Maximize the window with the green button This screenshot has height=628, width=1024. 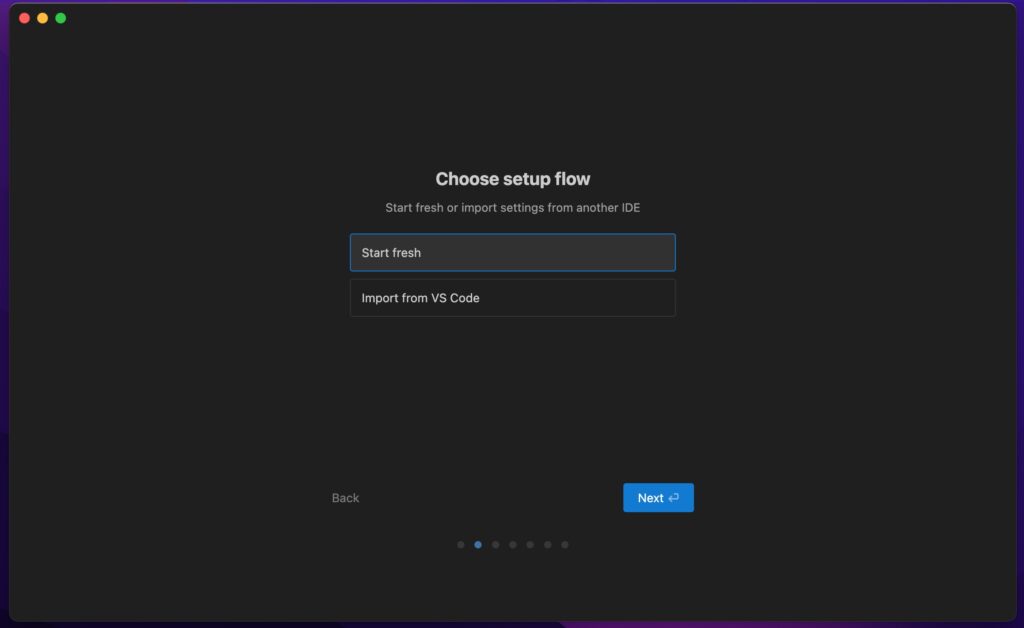(60, 18)
